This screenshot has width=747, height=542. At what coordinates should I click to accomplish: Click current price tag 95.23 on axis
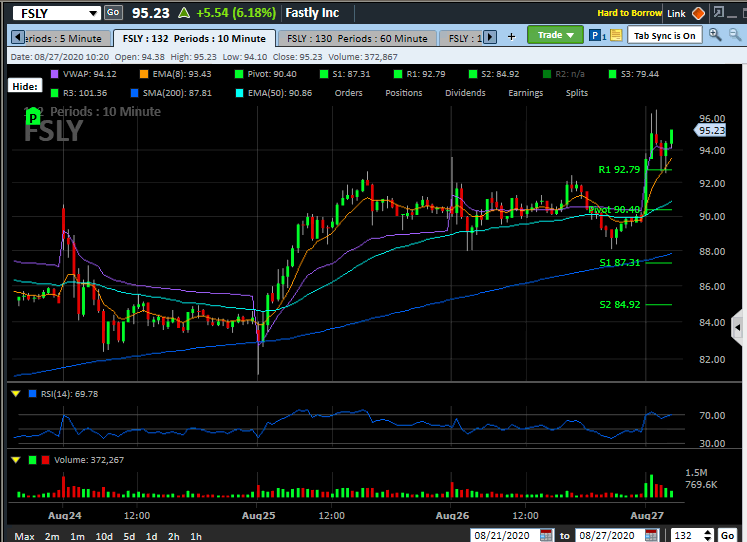point(710,130)
